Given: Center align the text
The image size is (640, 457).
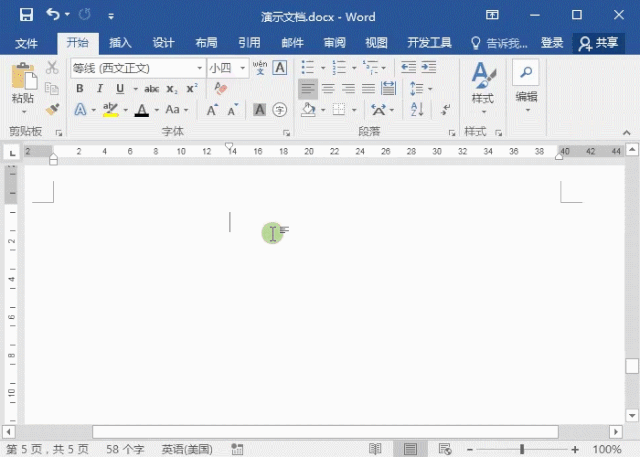Looking at the screenshot, I should (x=328, y=89).
